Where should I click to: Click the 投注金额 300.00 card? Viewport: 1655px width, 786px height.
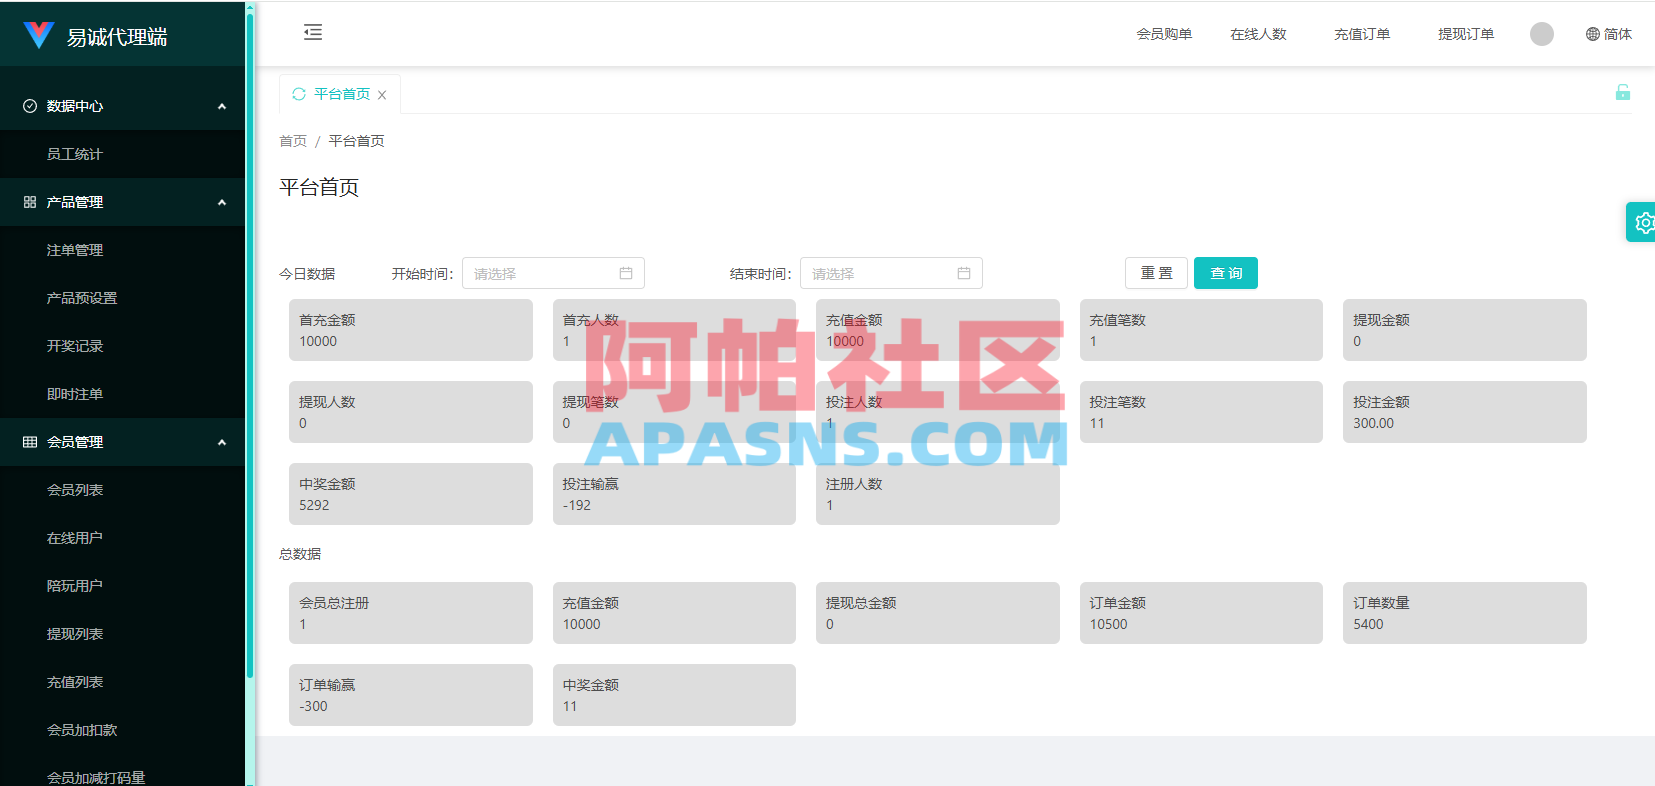(x=1465, y=412)
